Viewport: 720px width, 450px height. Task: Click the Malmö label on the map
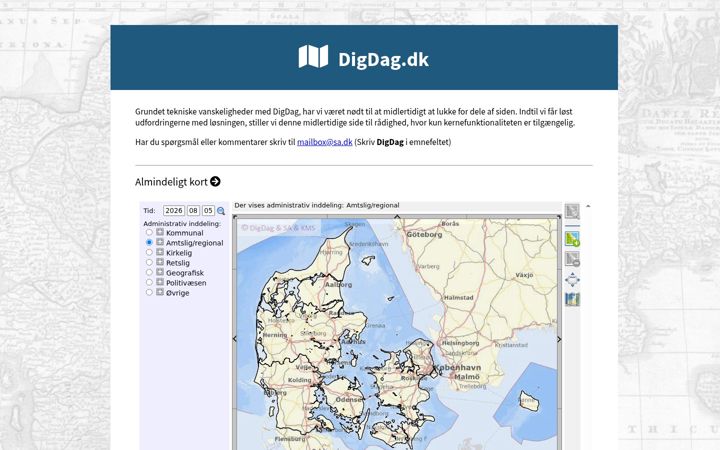[x=467, y=377]
